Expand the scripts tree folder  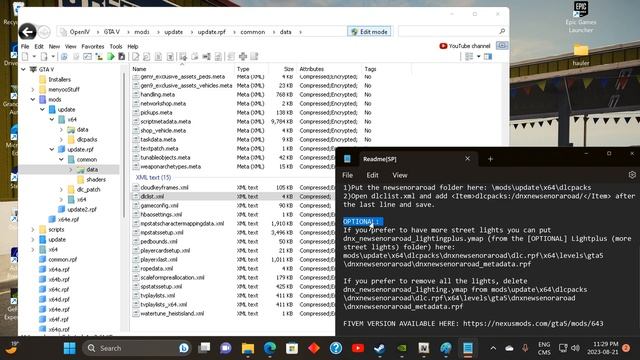point(33,229)
